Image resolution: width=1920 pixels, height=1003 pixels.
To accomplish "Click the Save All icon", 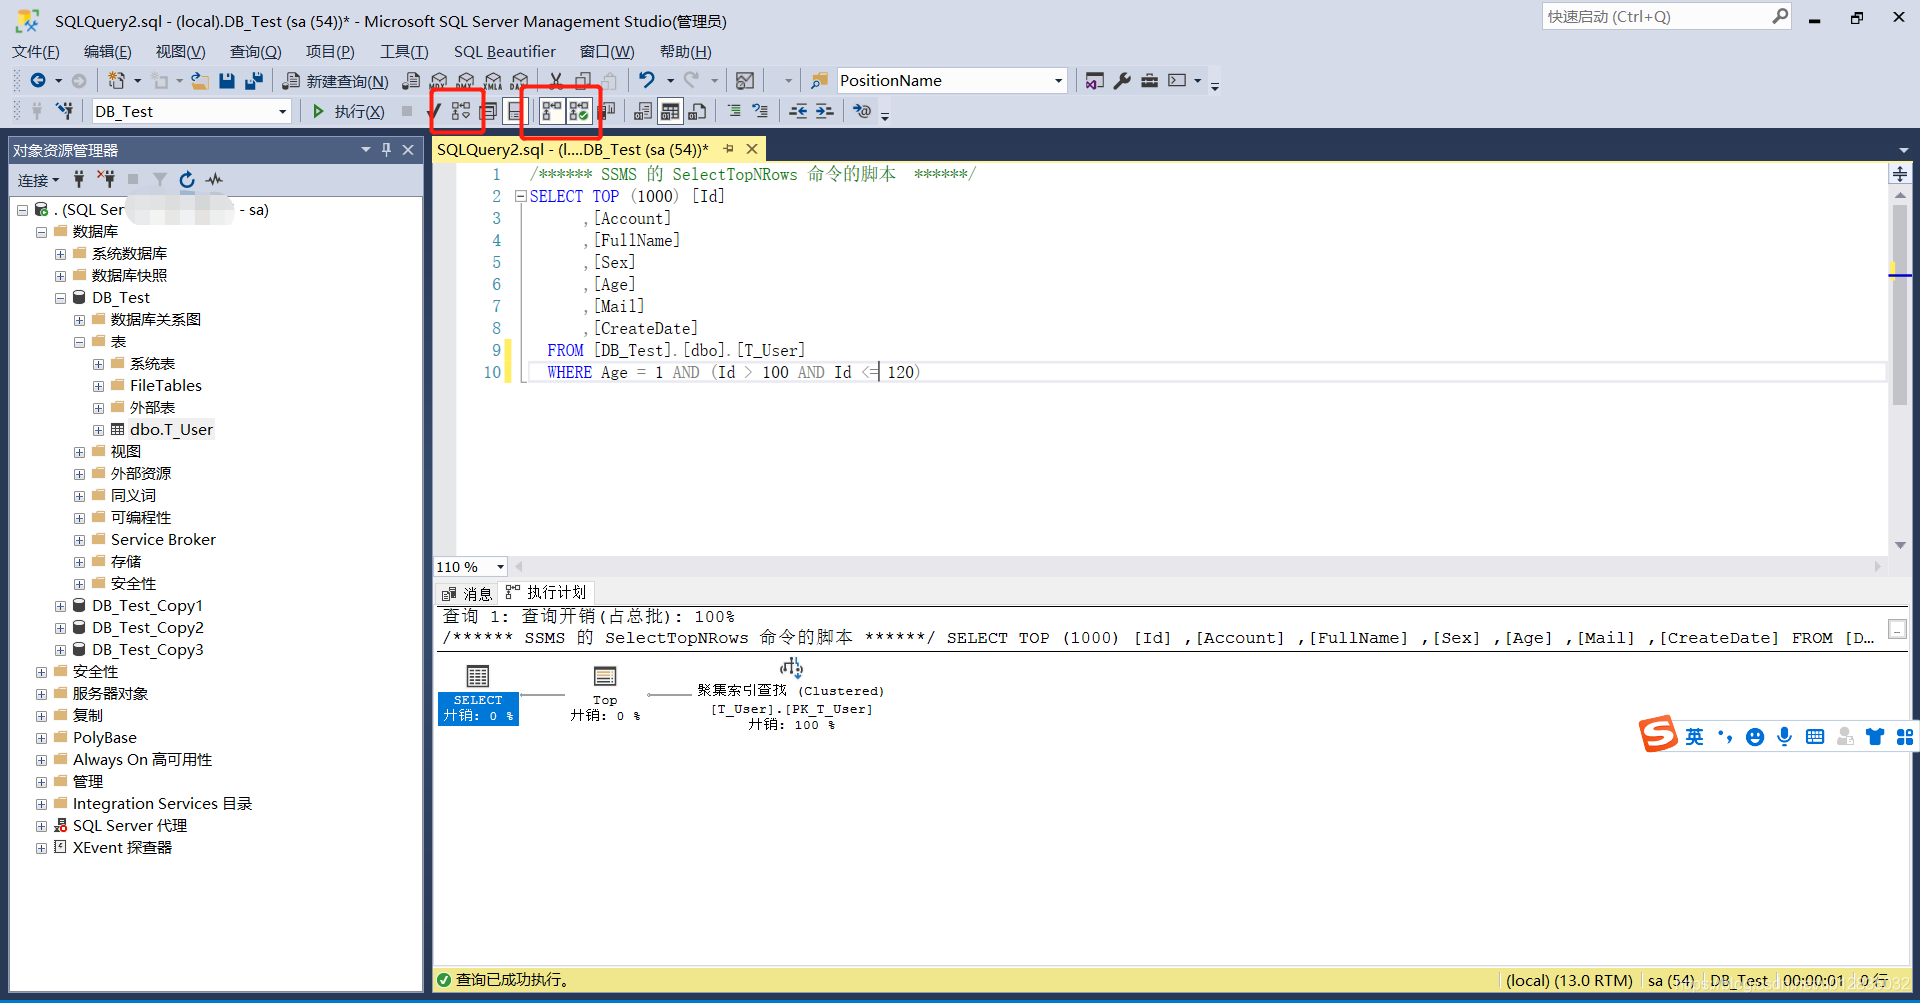I will [x=254, y=80].
